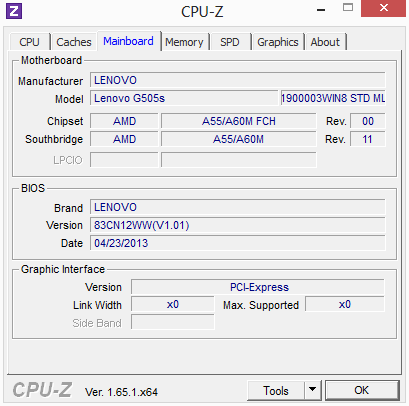Screen dimensions: 409x406
Task: Select the Manufacturer field LENOVO
Action: coord(238,80)
